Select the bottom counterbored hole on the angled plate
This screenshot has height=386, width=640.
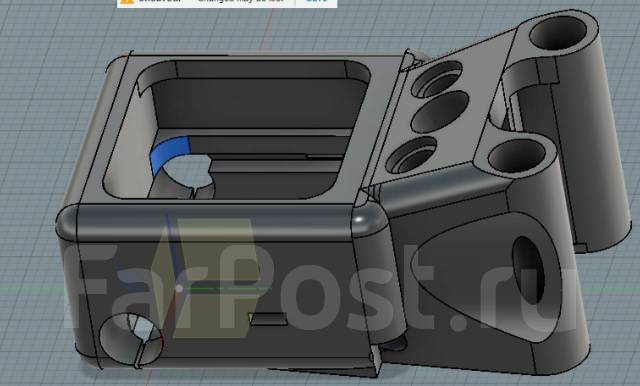click(411, 155)
